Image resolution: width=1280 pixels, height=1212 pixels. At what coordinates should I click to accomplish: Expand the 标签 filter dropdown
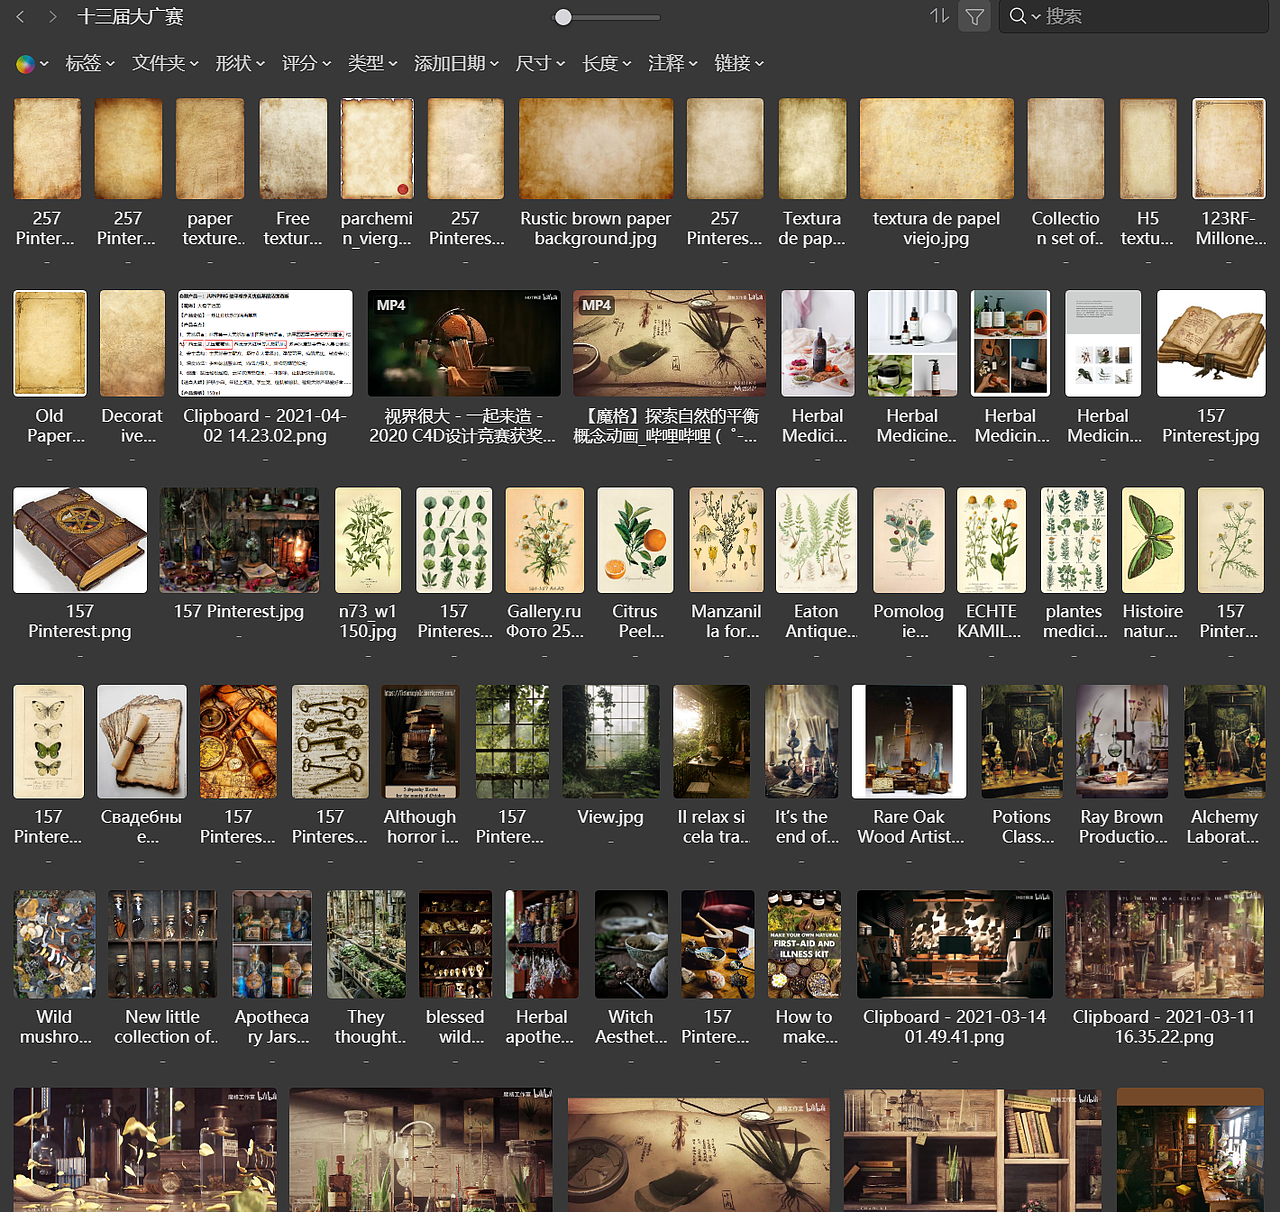(x=90, y=63)
